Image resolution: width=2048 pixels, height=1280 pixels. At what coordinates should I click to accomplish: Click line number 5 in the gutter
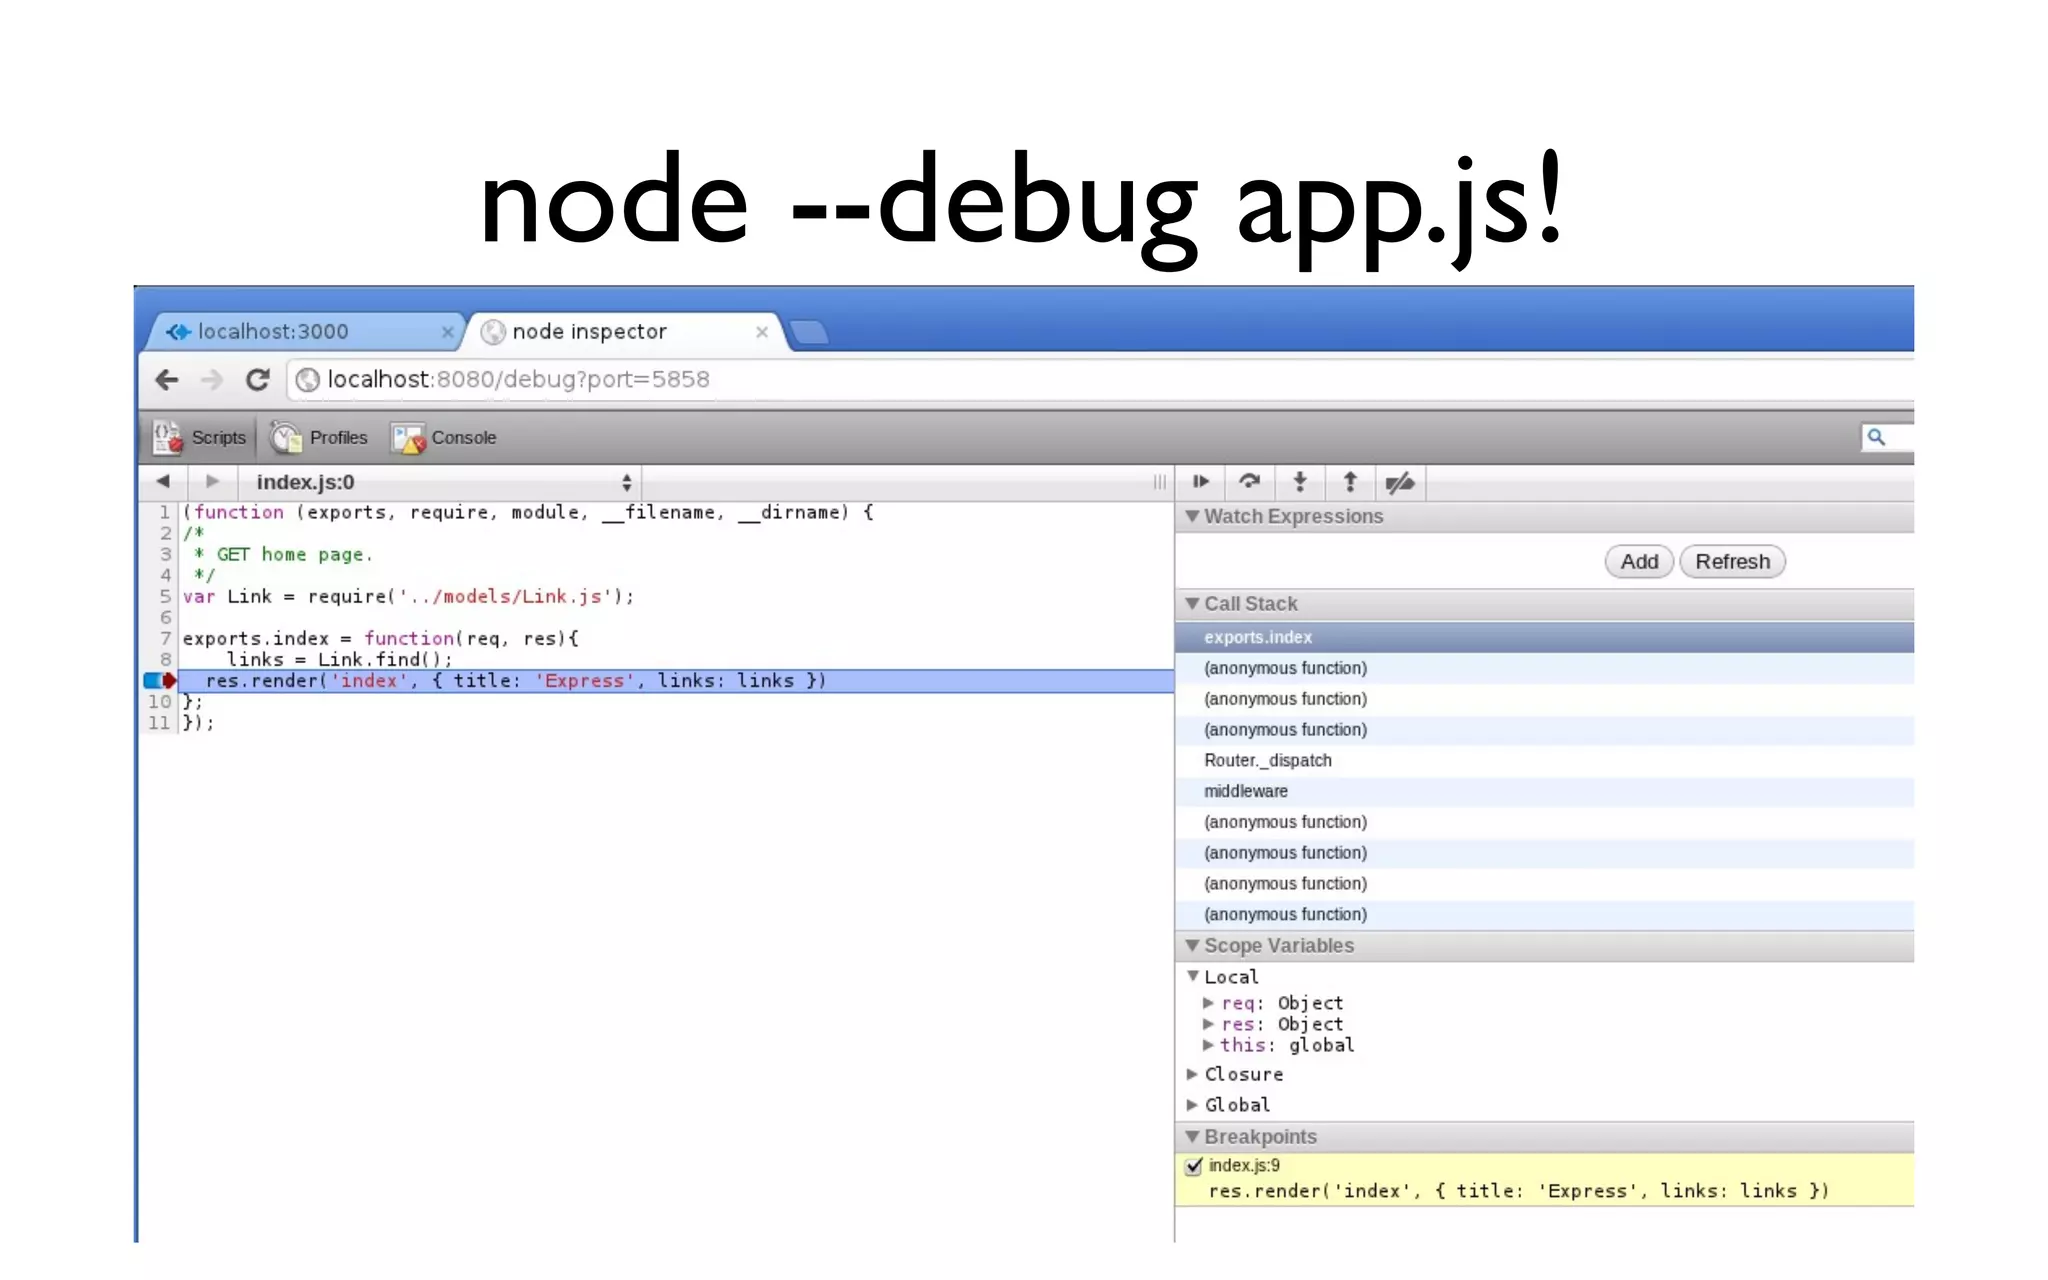165,597
